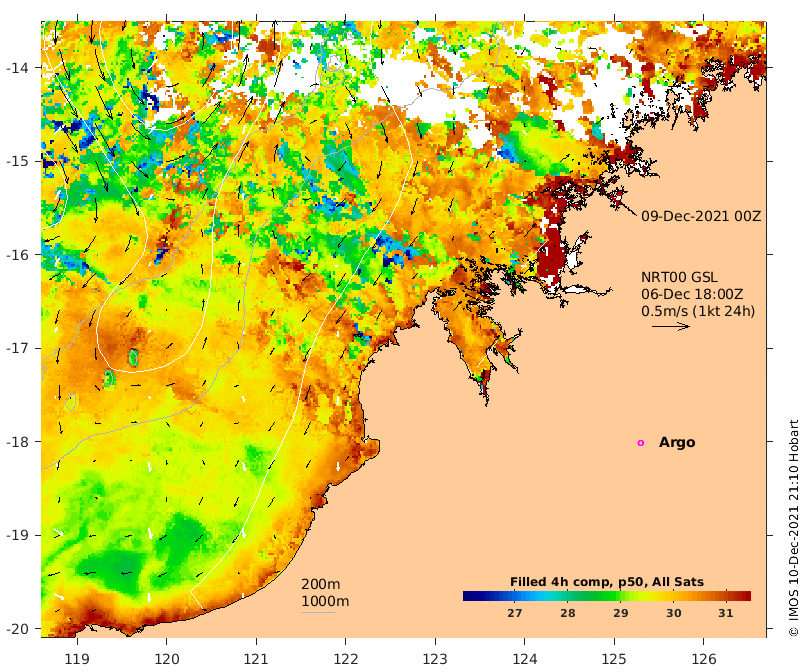Image resolution: width=810 pixels, height=672 pixels.
Task: Click the '-16' latitude axis label
Action: click(17, 255)
